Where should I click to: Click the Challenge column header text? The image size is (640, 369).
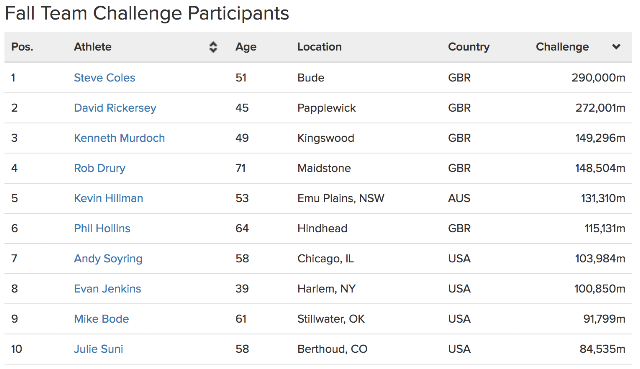(562, 47)
